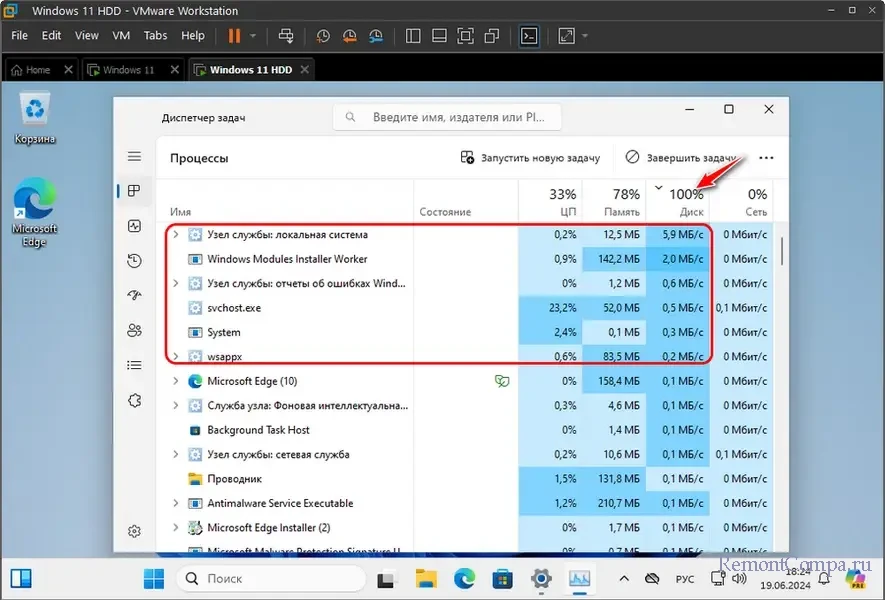Expand the Microsoft Edge (10) process group
This screenshot has height=600, width=885.
(176, 381)
